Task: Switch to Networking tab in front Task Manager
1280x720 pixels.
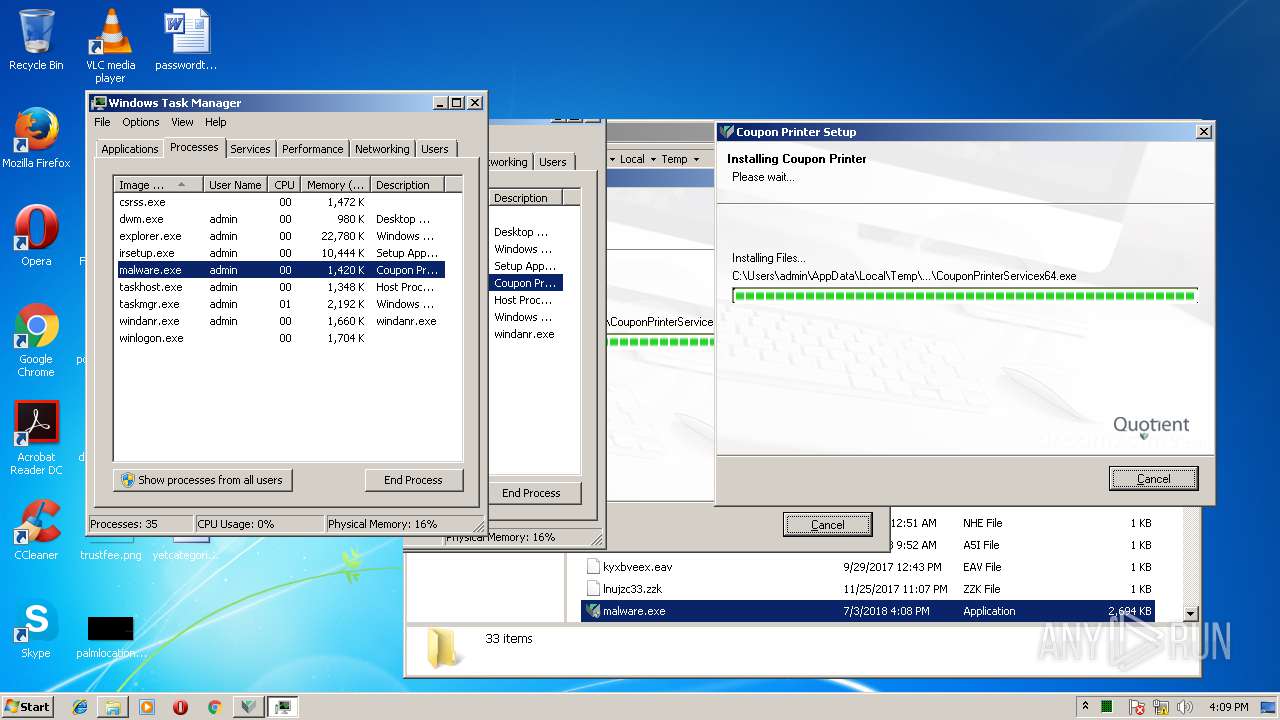Action: [x=382, y=149]
